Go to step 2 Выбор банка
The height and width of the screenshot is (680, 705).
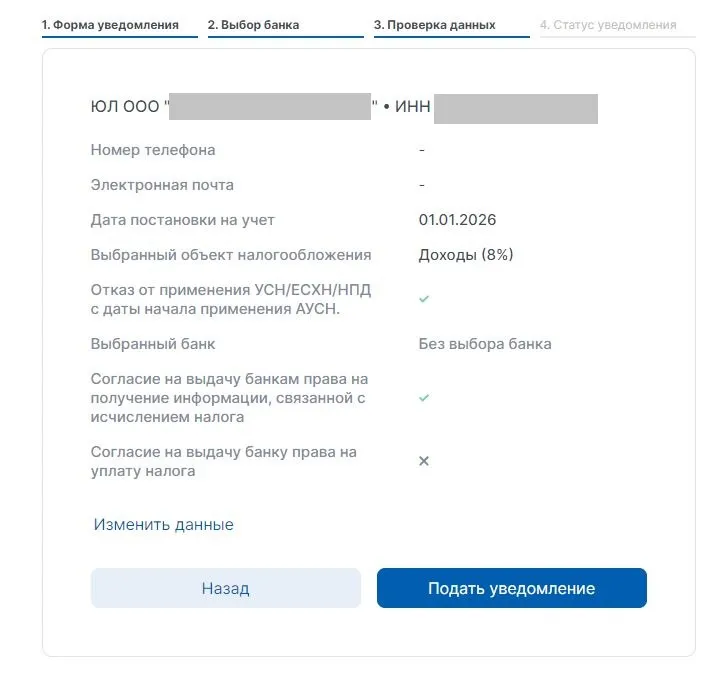(x=253, y=25)
